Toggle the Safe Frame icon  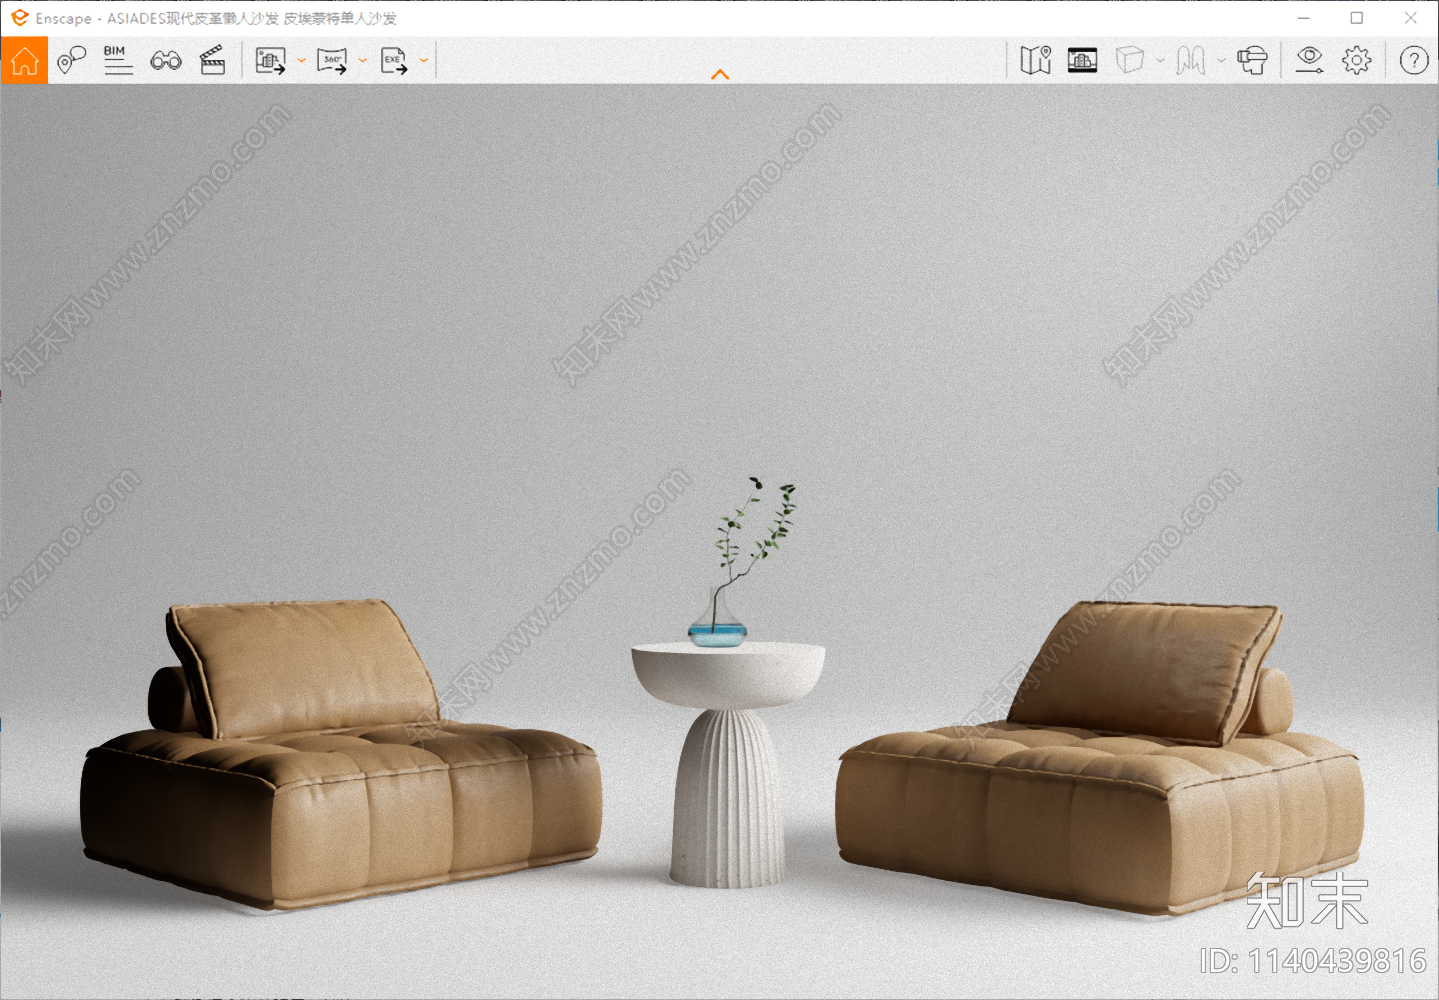click(1082, 61)
